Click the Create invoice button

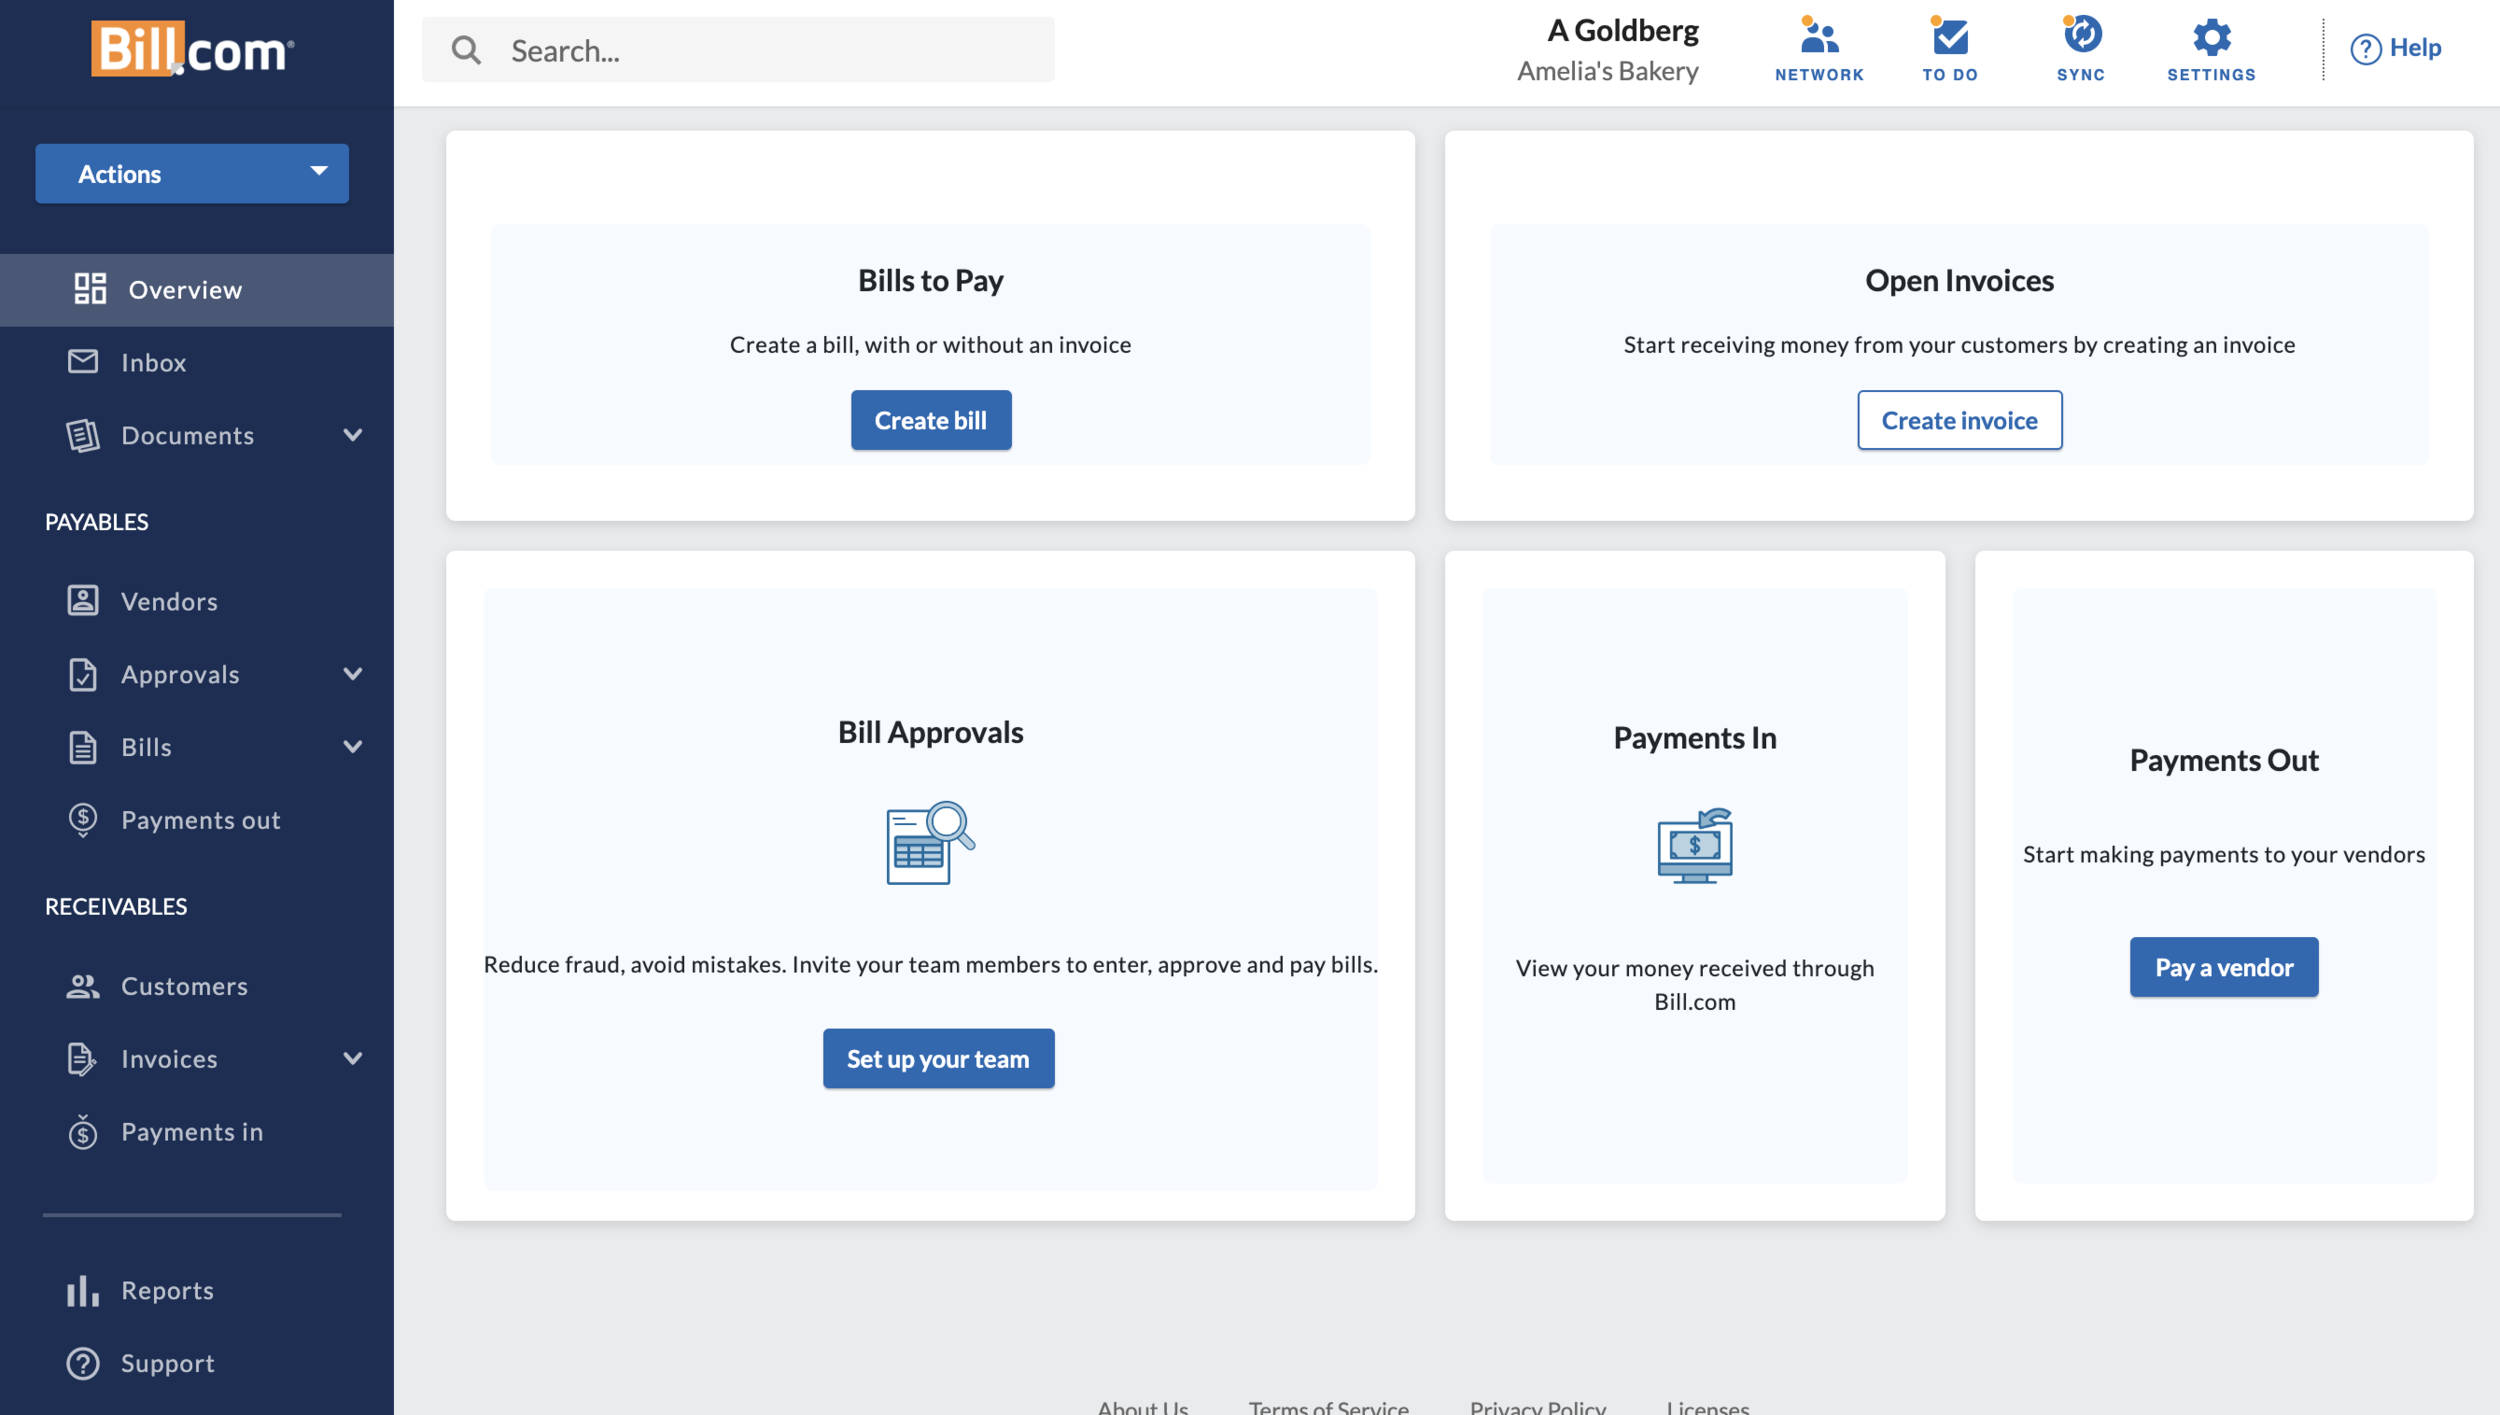pyautogui.click(x=1959, y=420)
